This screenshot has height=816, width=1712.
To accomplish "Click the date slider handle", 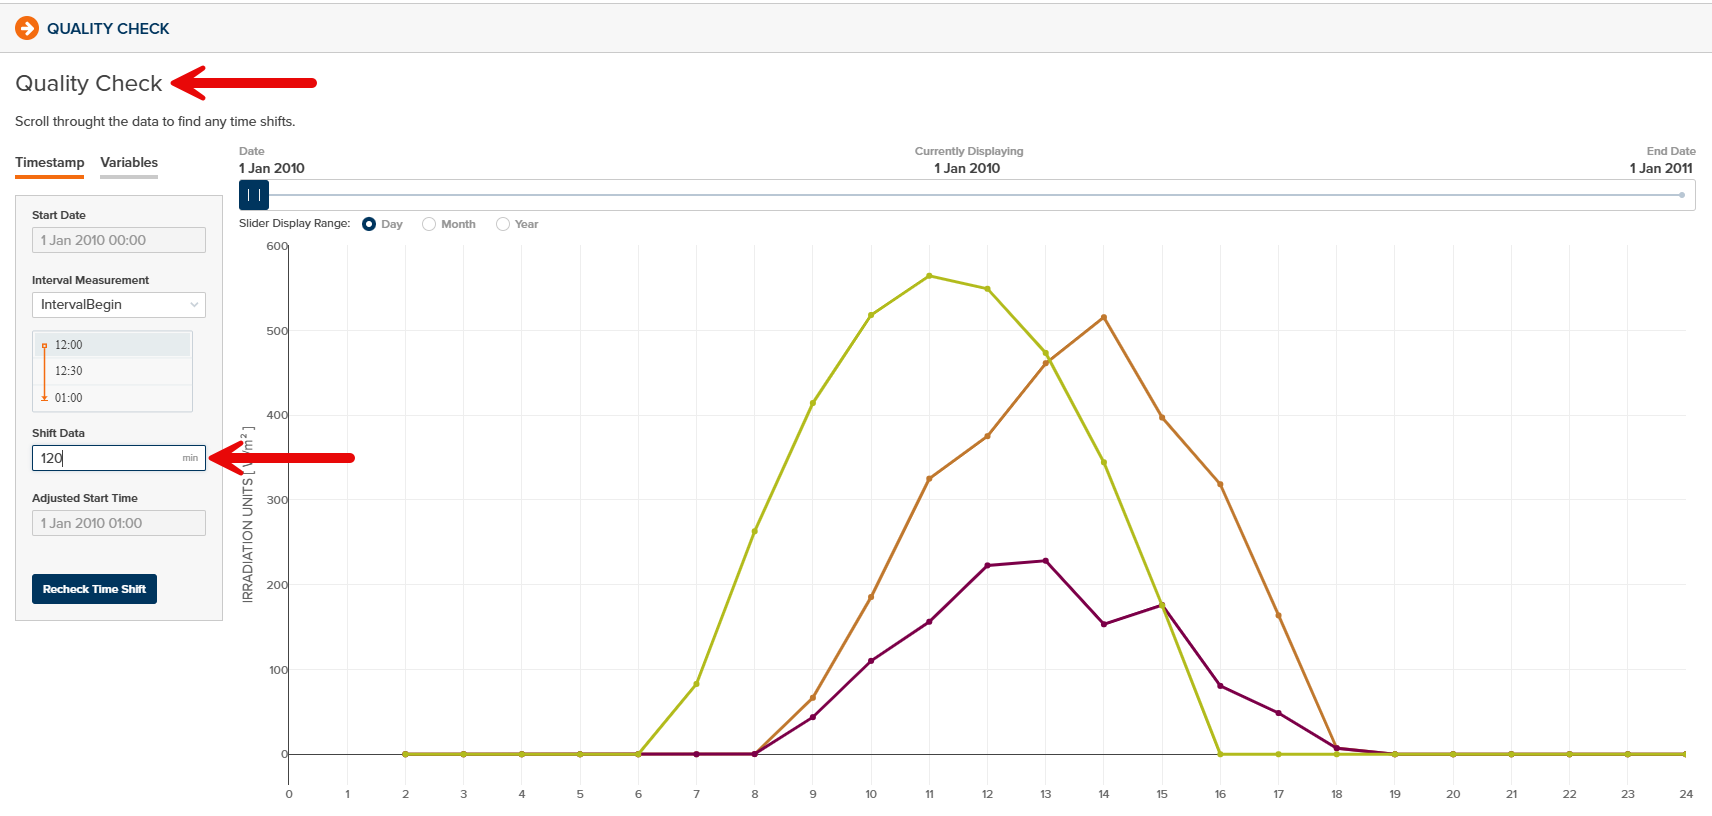I will click(254, 195).
